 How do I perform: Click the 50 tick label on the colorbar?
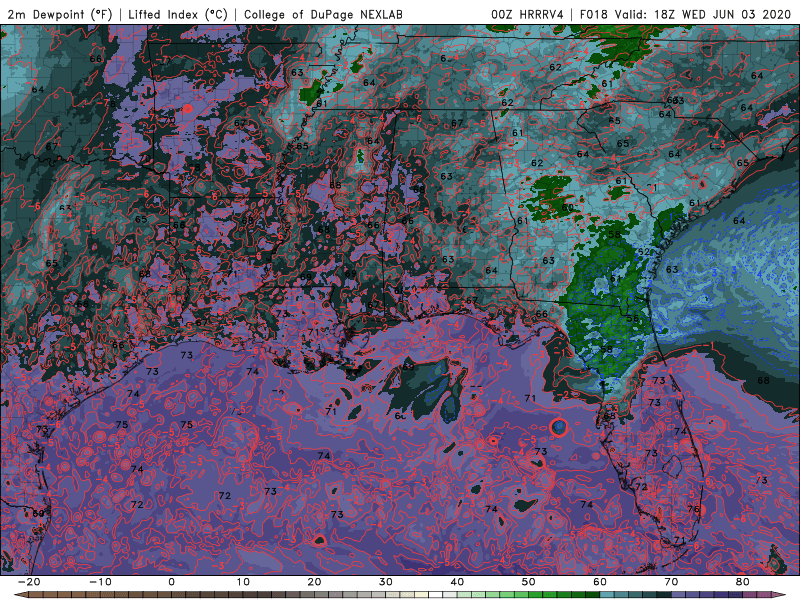coord(529,582)
